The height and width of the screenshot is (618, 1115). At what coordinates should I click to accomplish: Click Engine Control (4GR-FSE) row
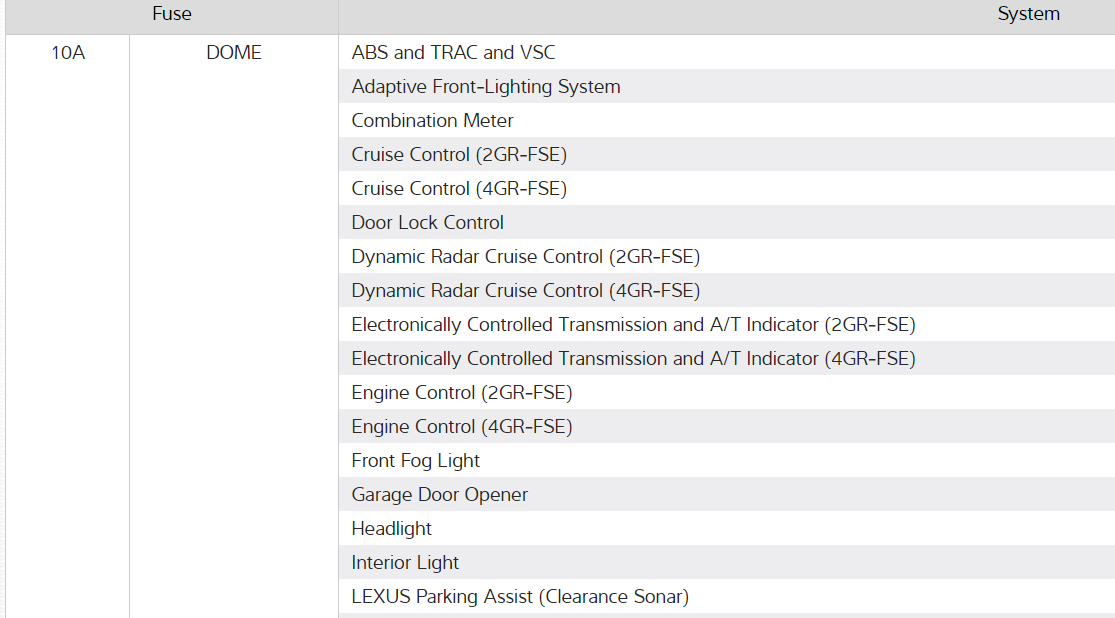(x=462, y=427)
